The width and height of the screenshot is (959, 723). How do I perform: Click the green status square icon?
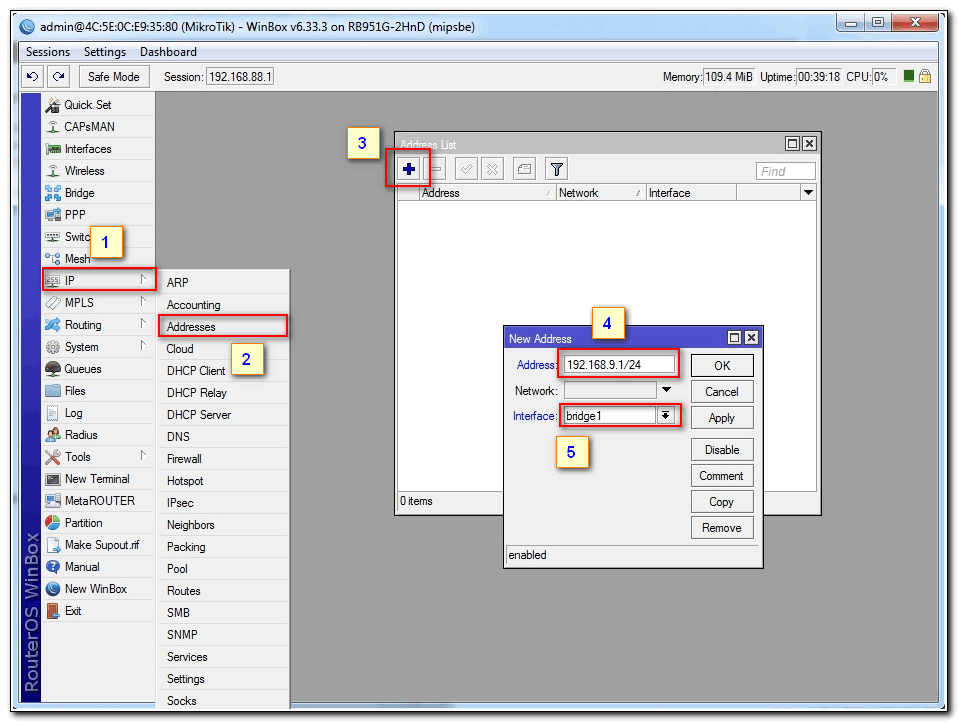tap(908, 76)
